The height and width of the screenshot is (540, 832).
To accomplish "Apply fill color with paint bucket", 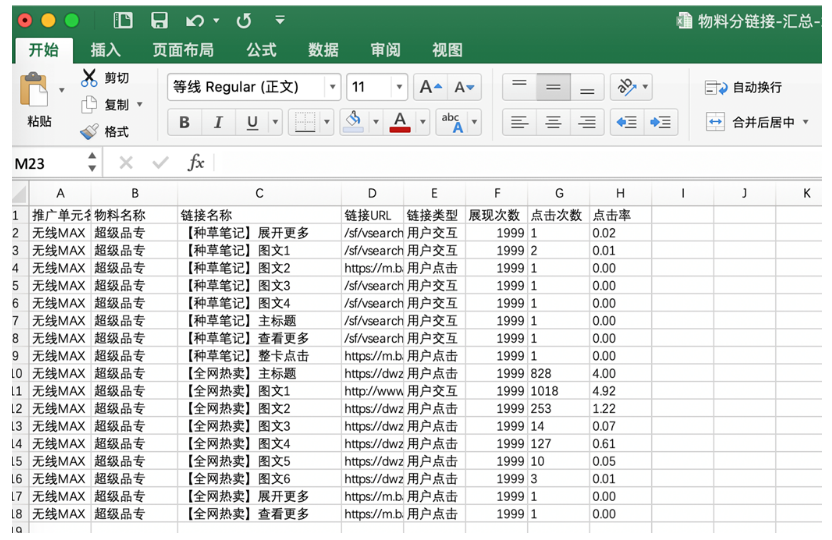I will coord(353,123).
